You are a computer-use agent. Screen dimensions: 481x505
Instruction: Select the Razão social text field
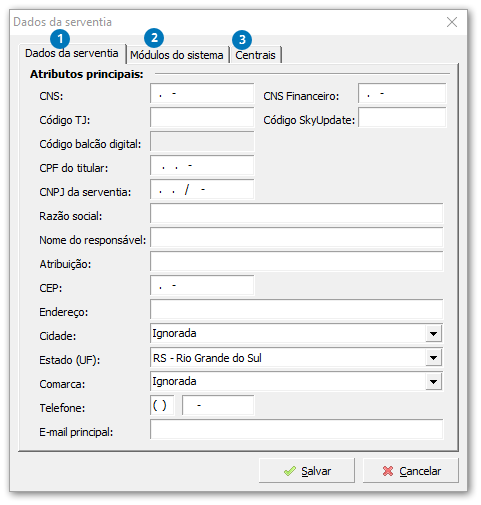pos(297,213)
